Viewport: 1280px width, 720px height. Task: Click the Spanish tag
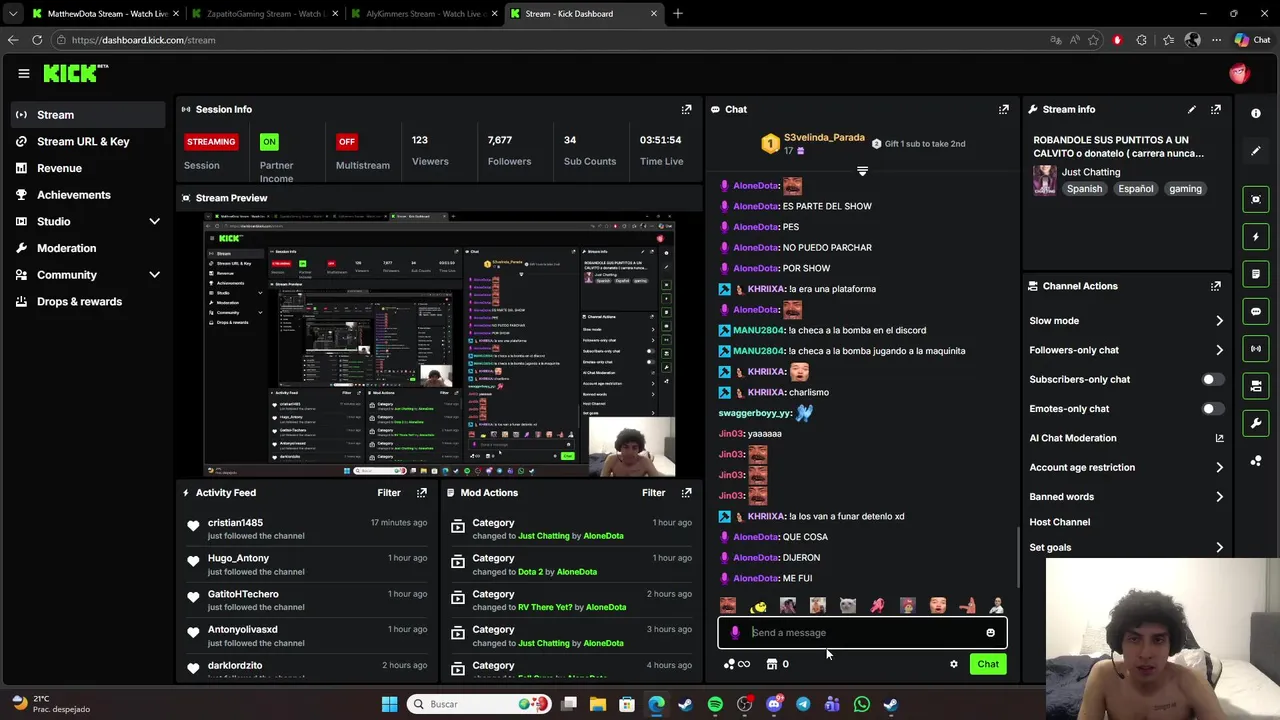1084,189
